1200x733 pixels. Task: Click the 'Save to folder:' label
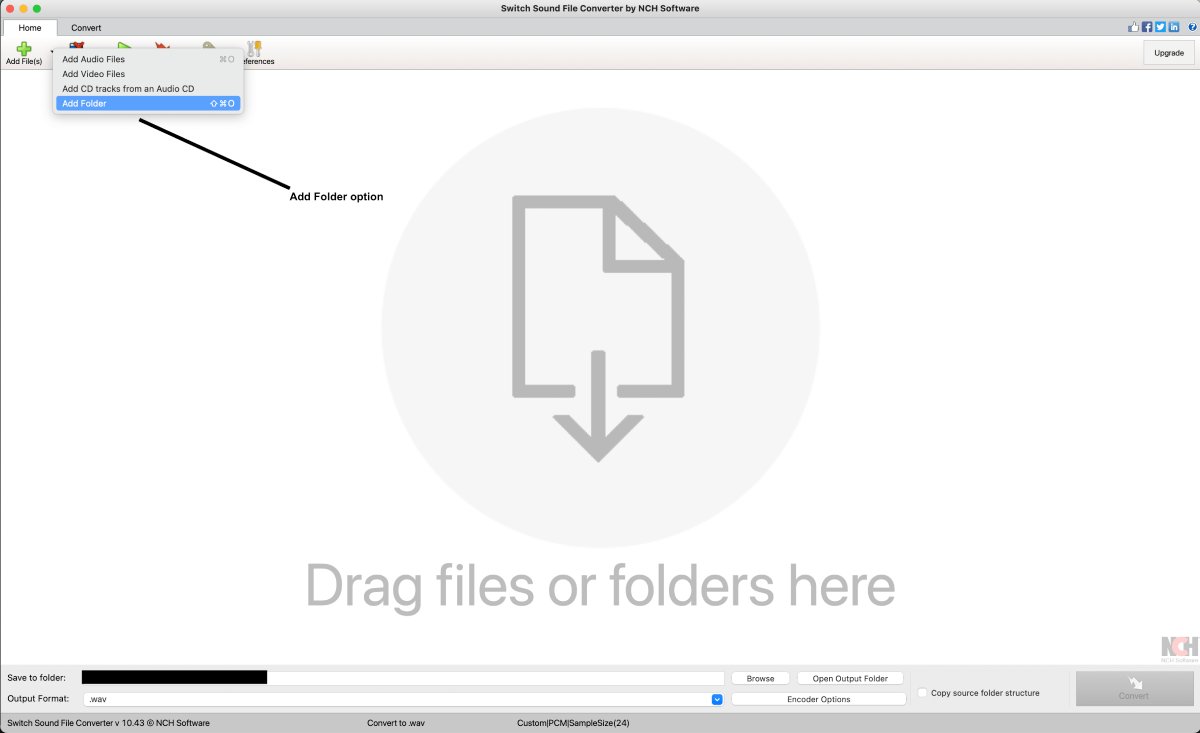coord(36,678)
